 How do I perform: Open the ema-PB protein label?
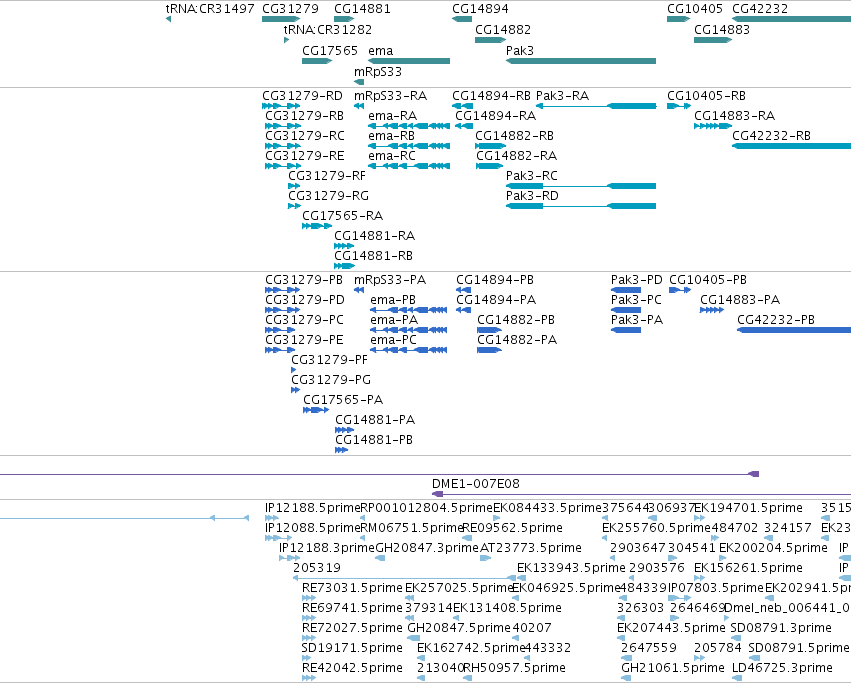point(393,300)
